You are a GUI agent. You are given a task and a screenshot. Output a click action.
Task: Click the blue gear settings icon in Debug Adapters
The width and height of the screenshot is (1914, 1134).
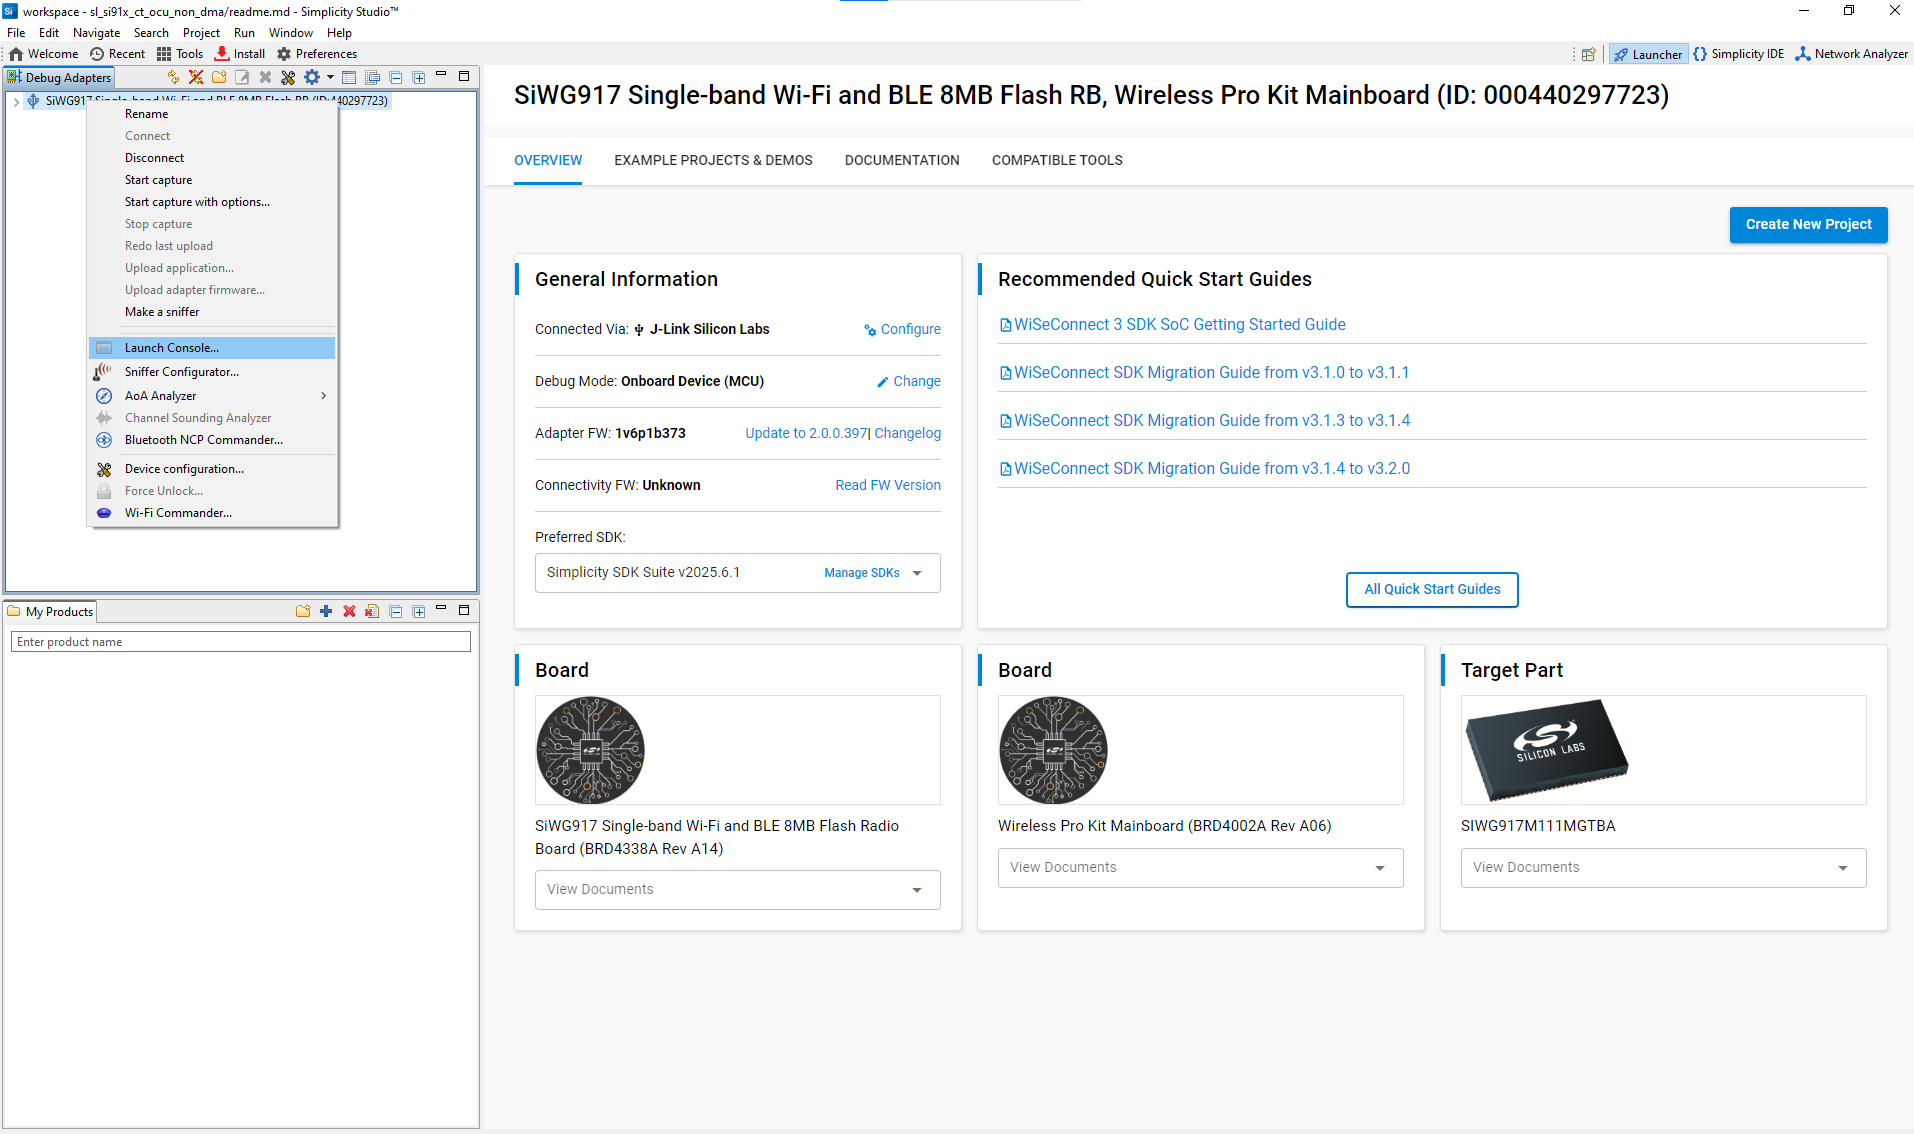(x=312, y=77)
